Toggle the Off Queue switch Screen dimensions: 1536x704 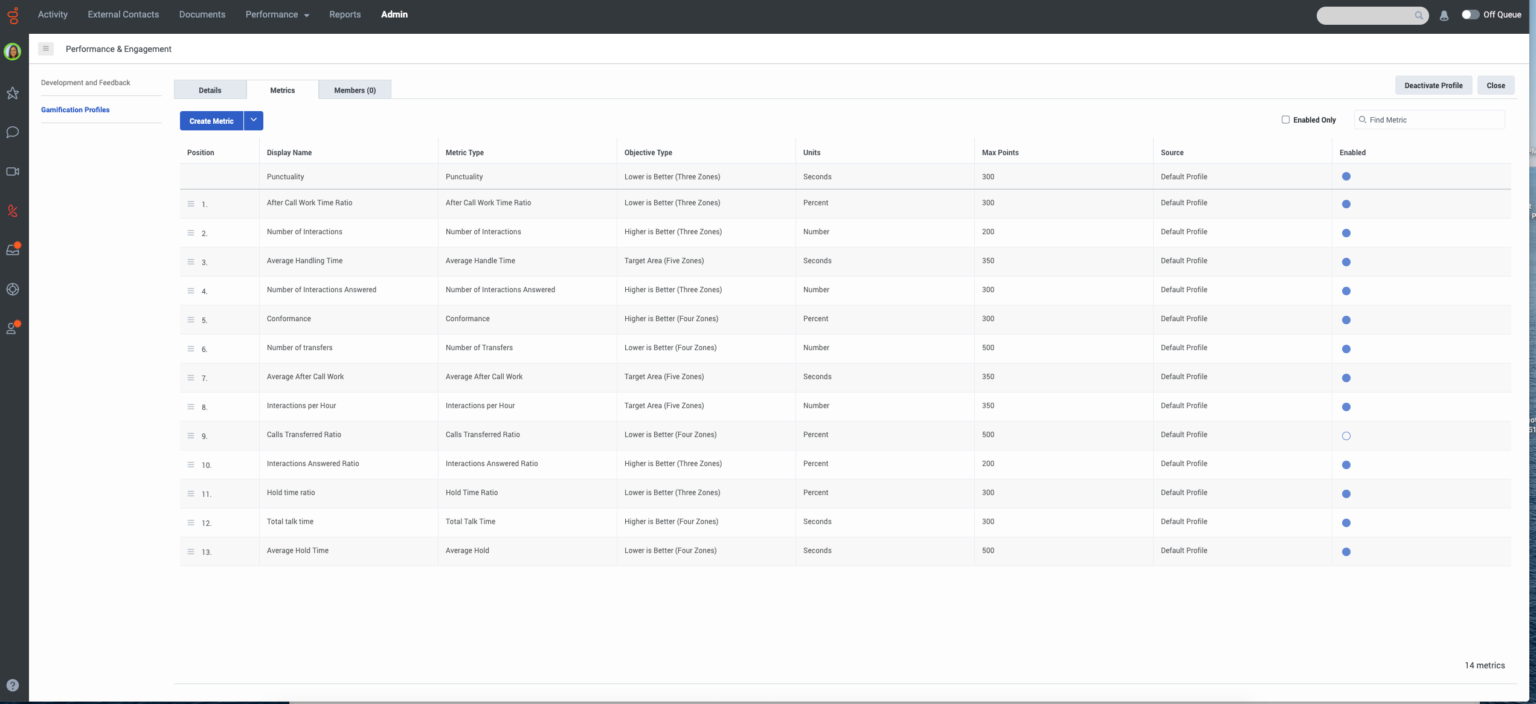(x=1470, y=15)
